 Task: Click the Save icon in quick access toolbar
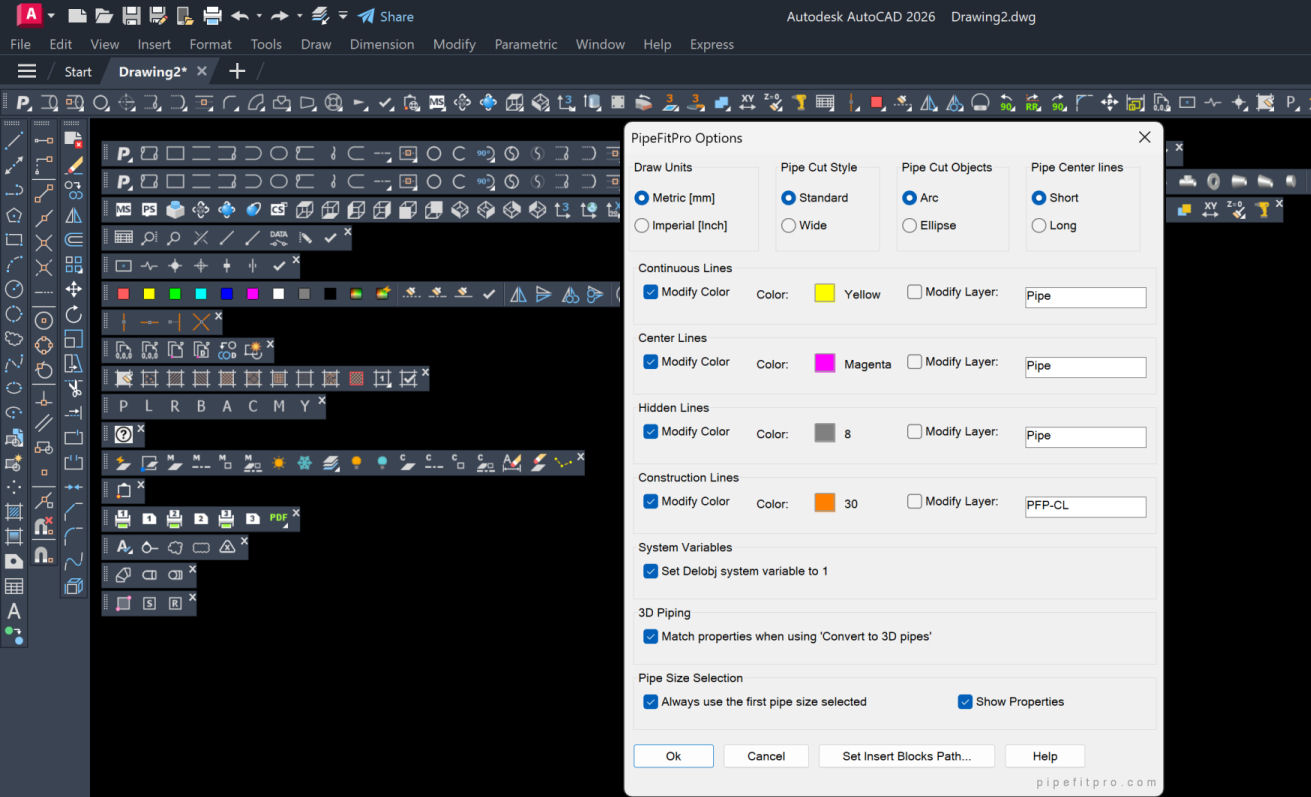click(131, 16)
